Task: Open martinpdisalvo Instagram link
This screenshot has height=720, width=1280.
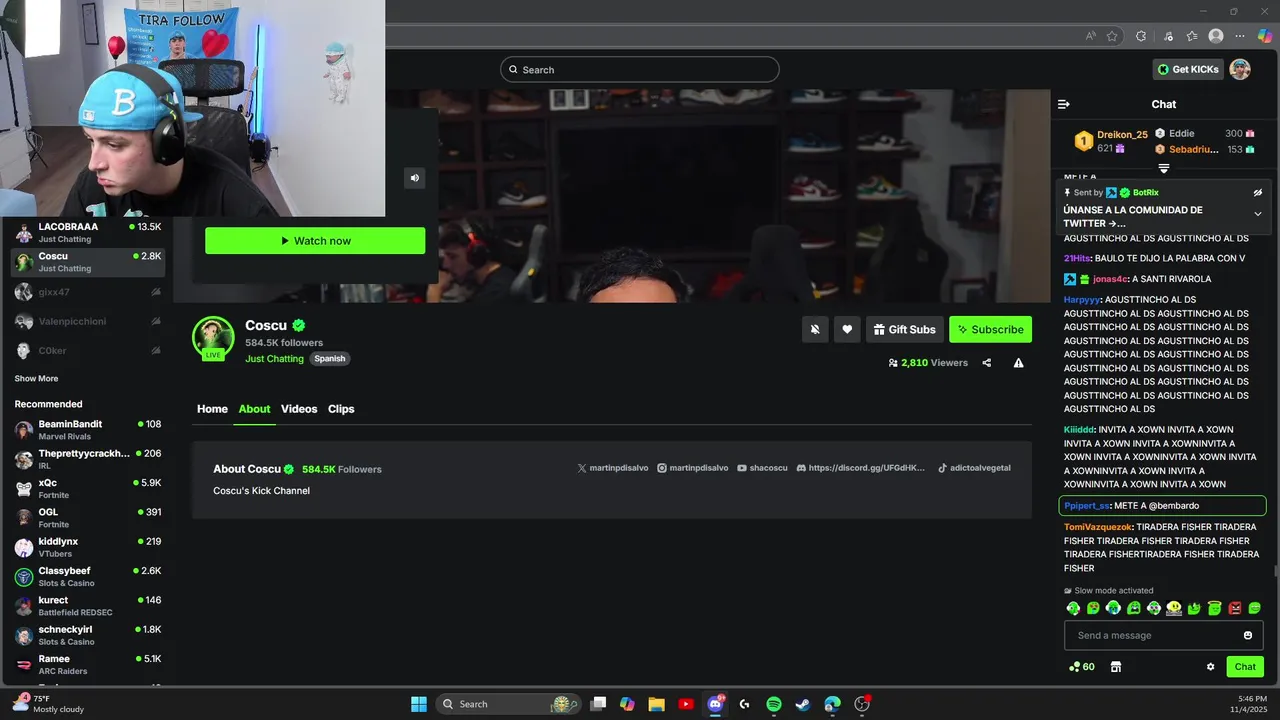Action: [692, 468]
